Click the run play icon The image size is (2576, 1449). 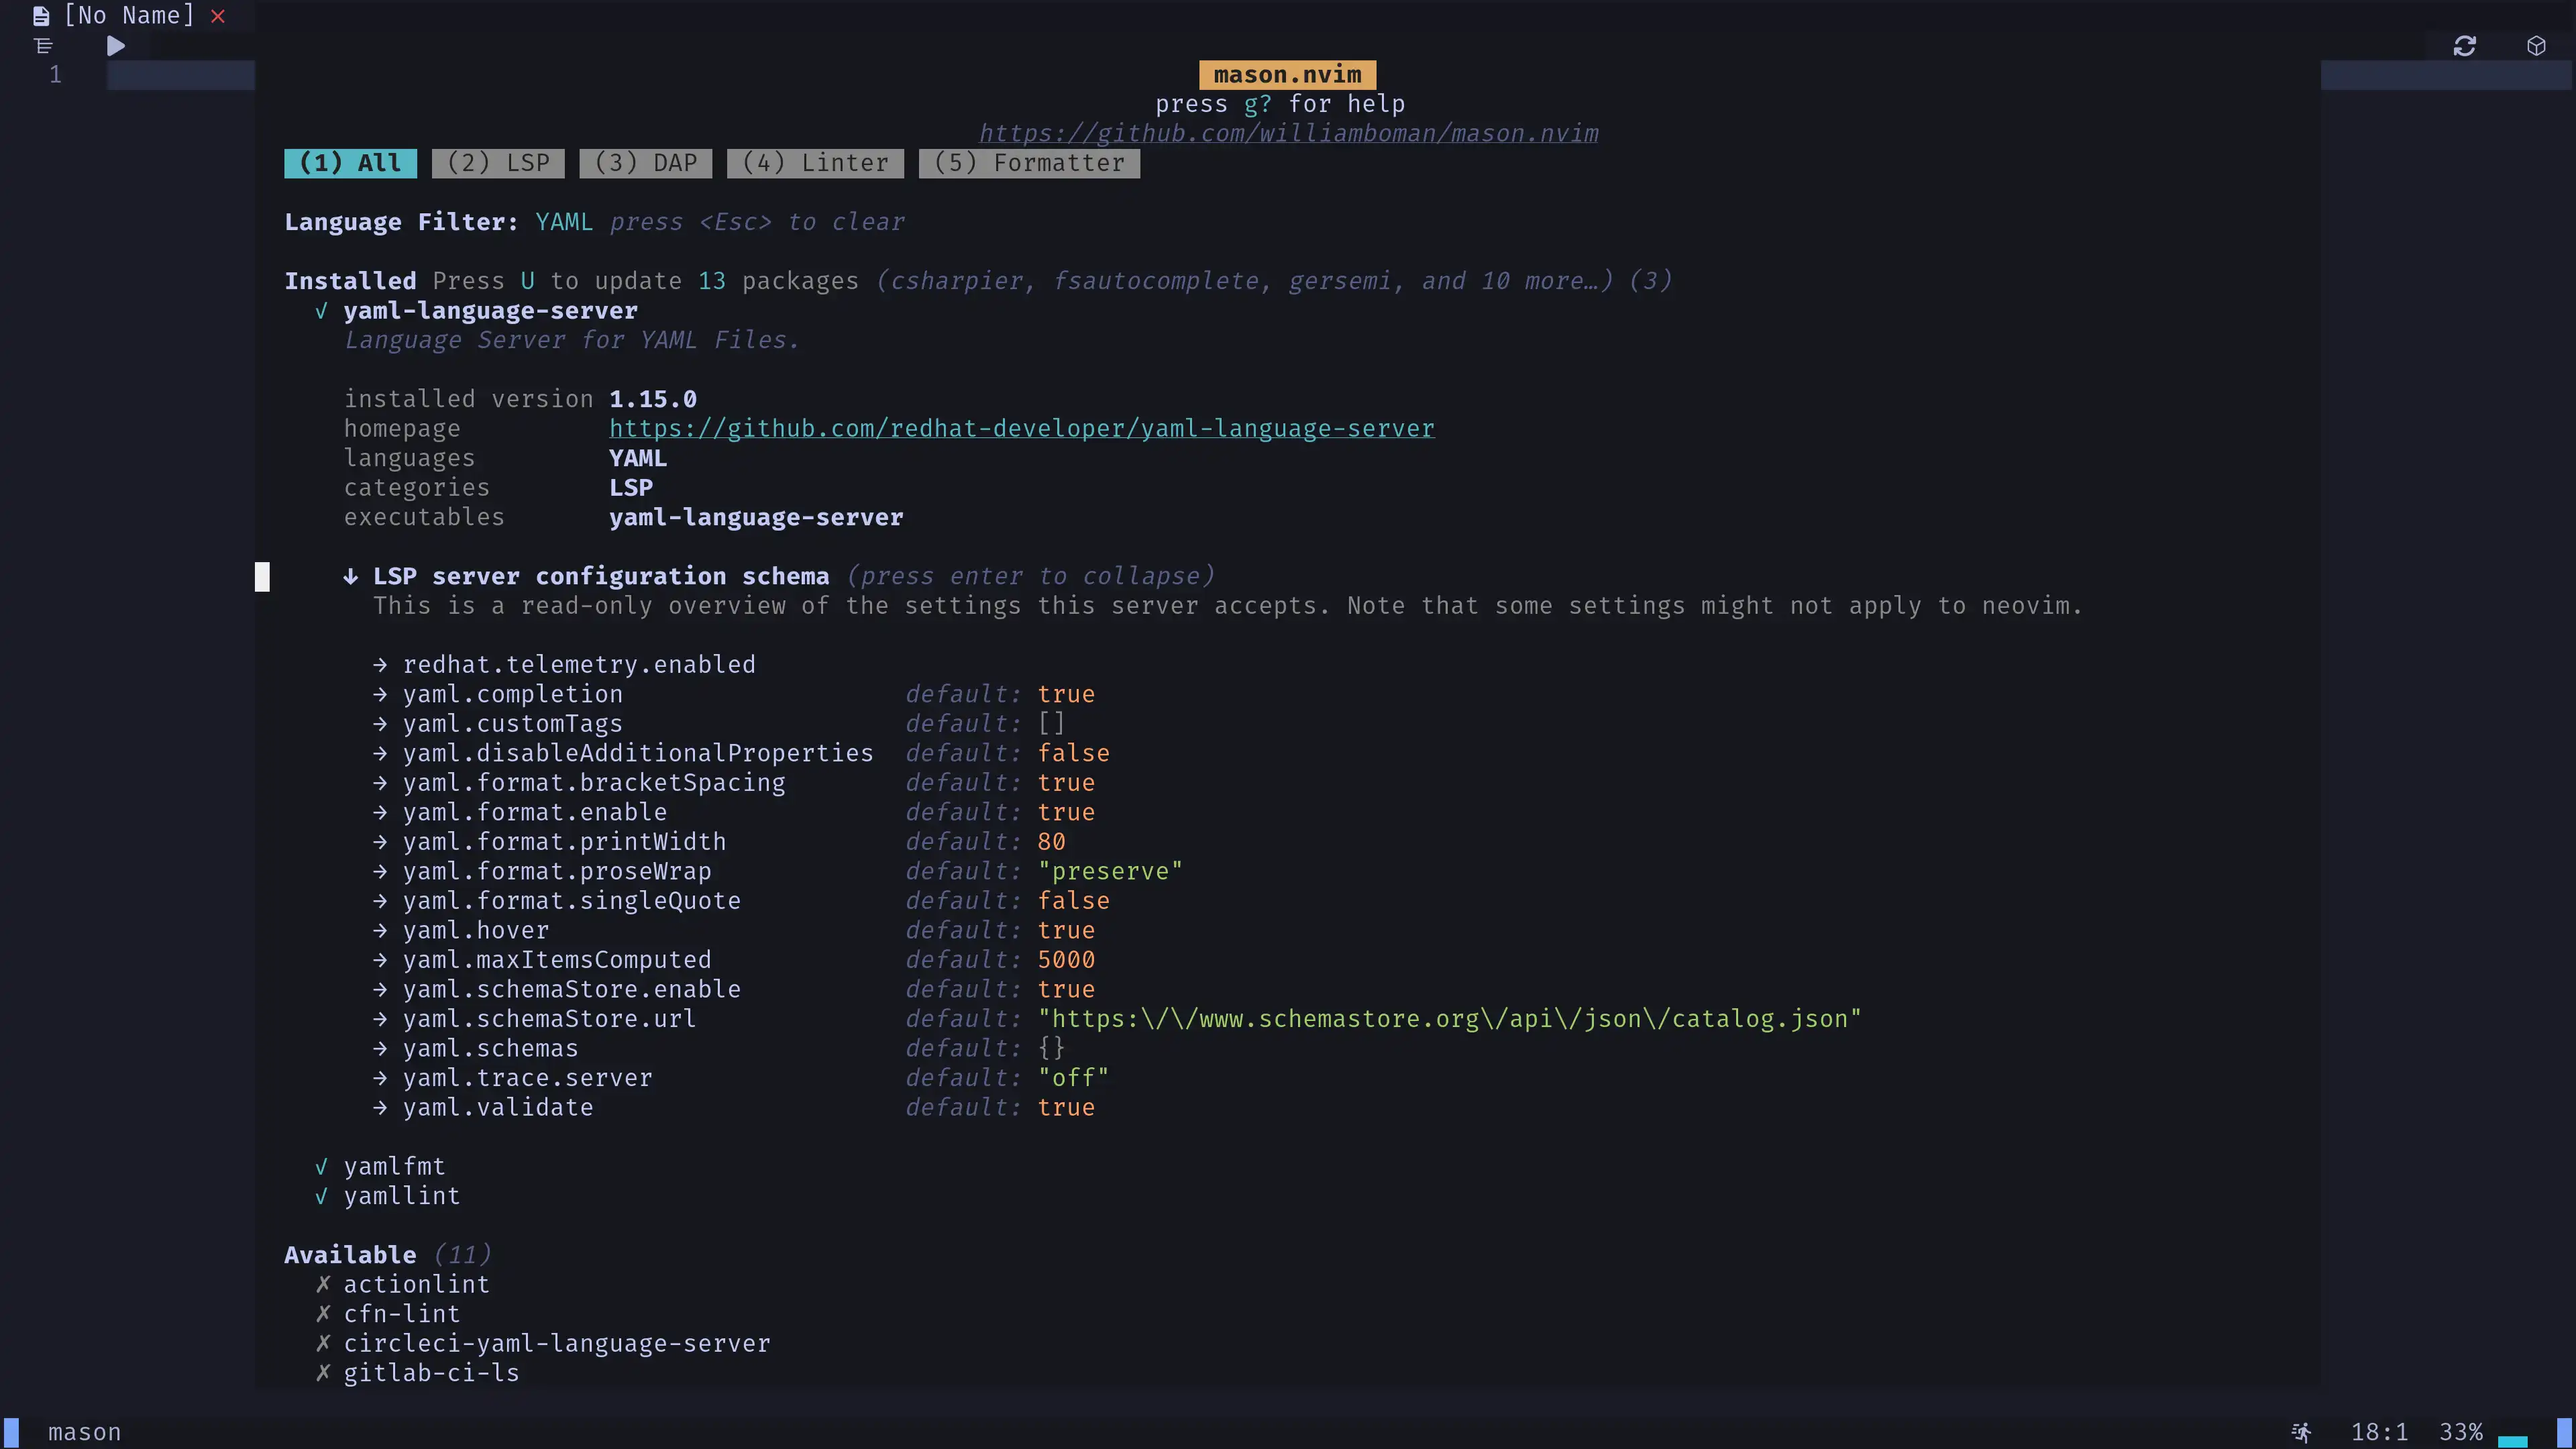click(x=116, y=46)
